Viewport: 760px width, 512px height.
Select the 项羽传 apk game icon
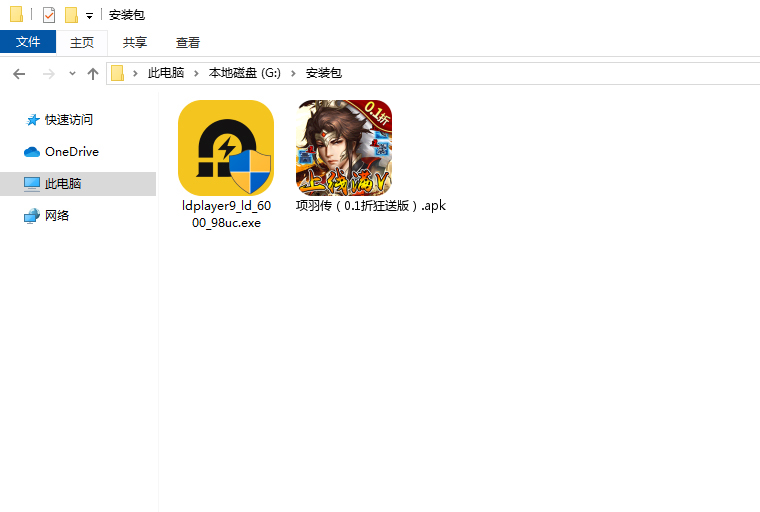[344, 148]
